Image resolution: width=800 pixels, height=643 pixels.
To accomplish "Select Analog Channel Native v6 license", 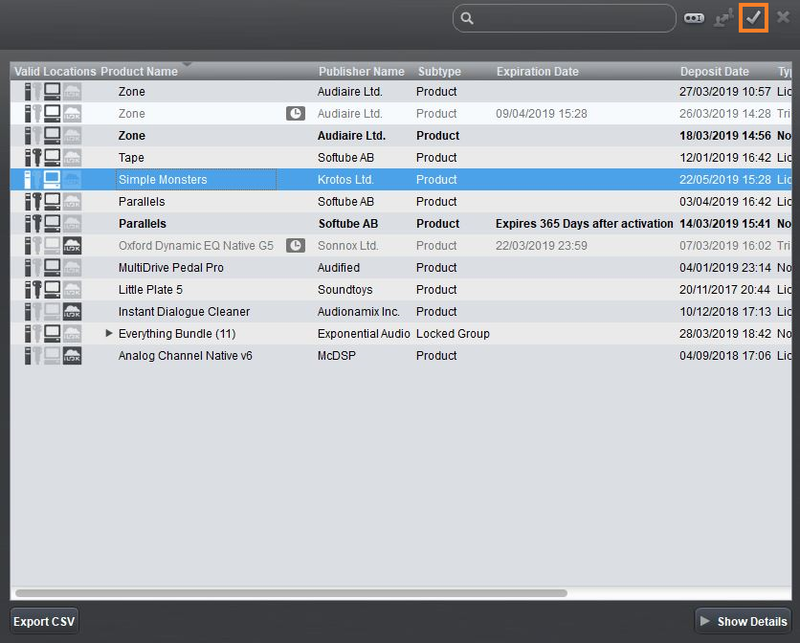I will click(401, 355).
